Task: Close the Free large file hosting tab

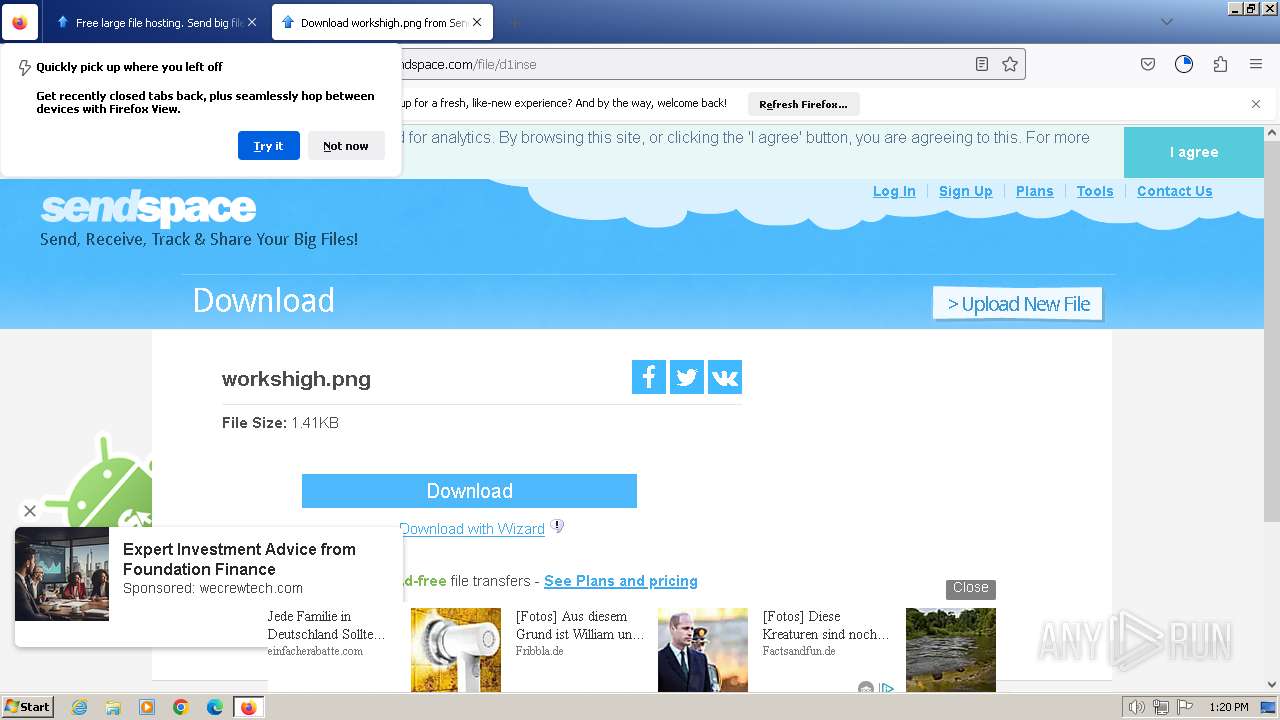Action: coord(251,22)
